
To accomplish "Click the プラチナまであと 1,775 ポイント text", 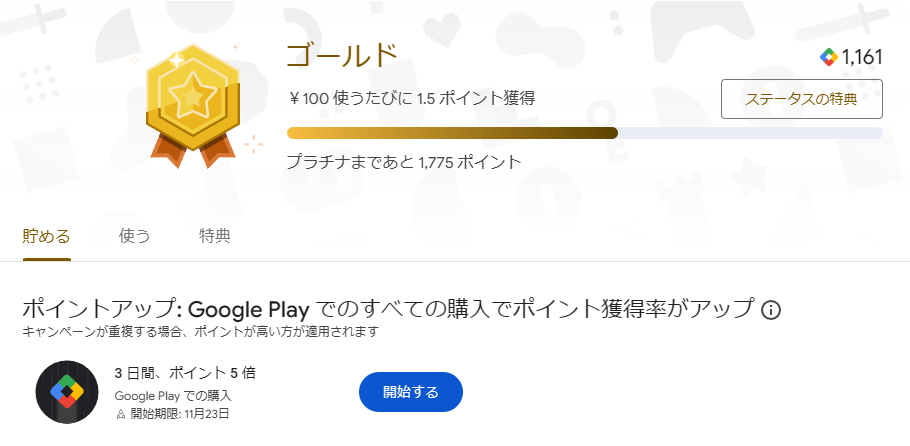I will (x=404, y=162).
